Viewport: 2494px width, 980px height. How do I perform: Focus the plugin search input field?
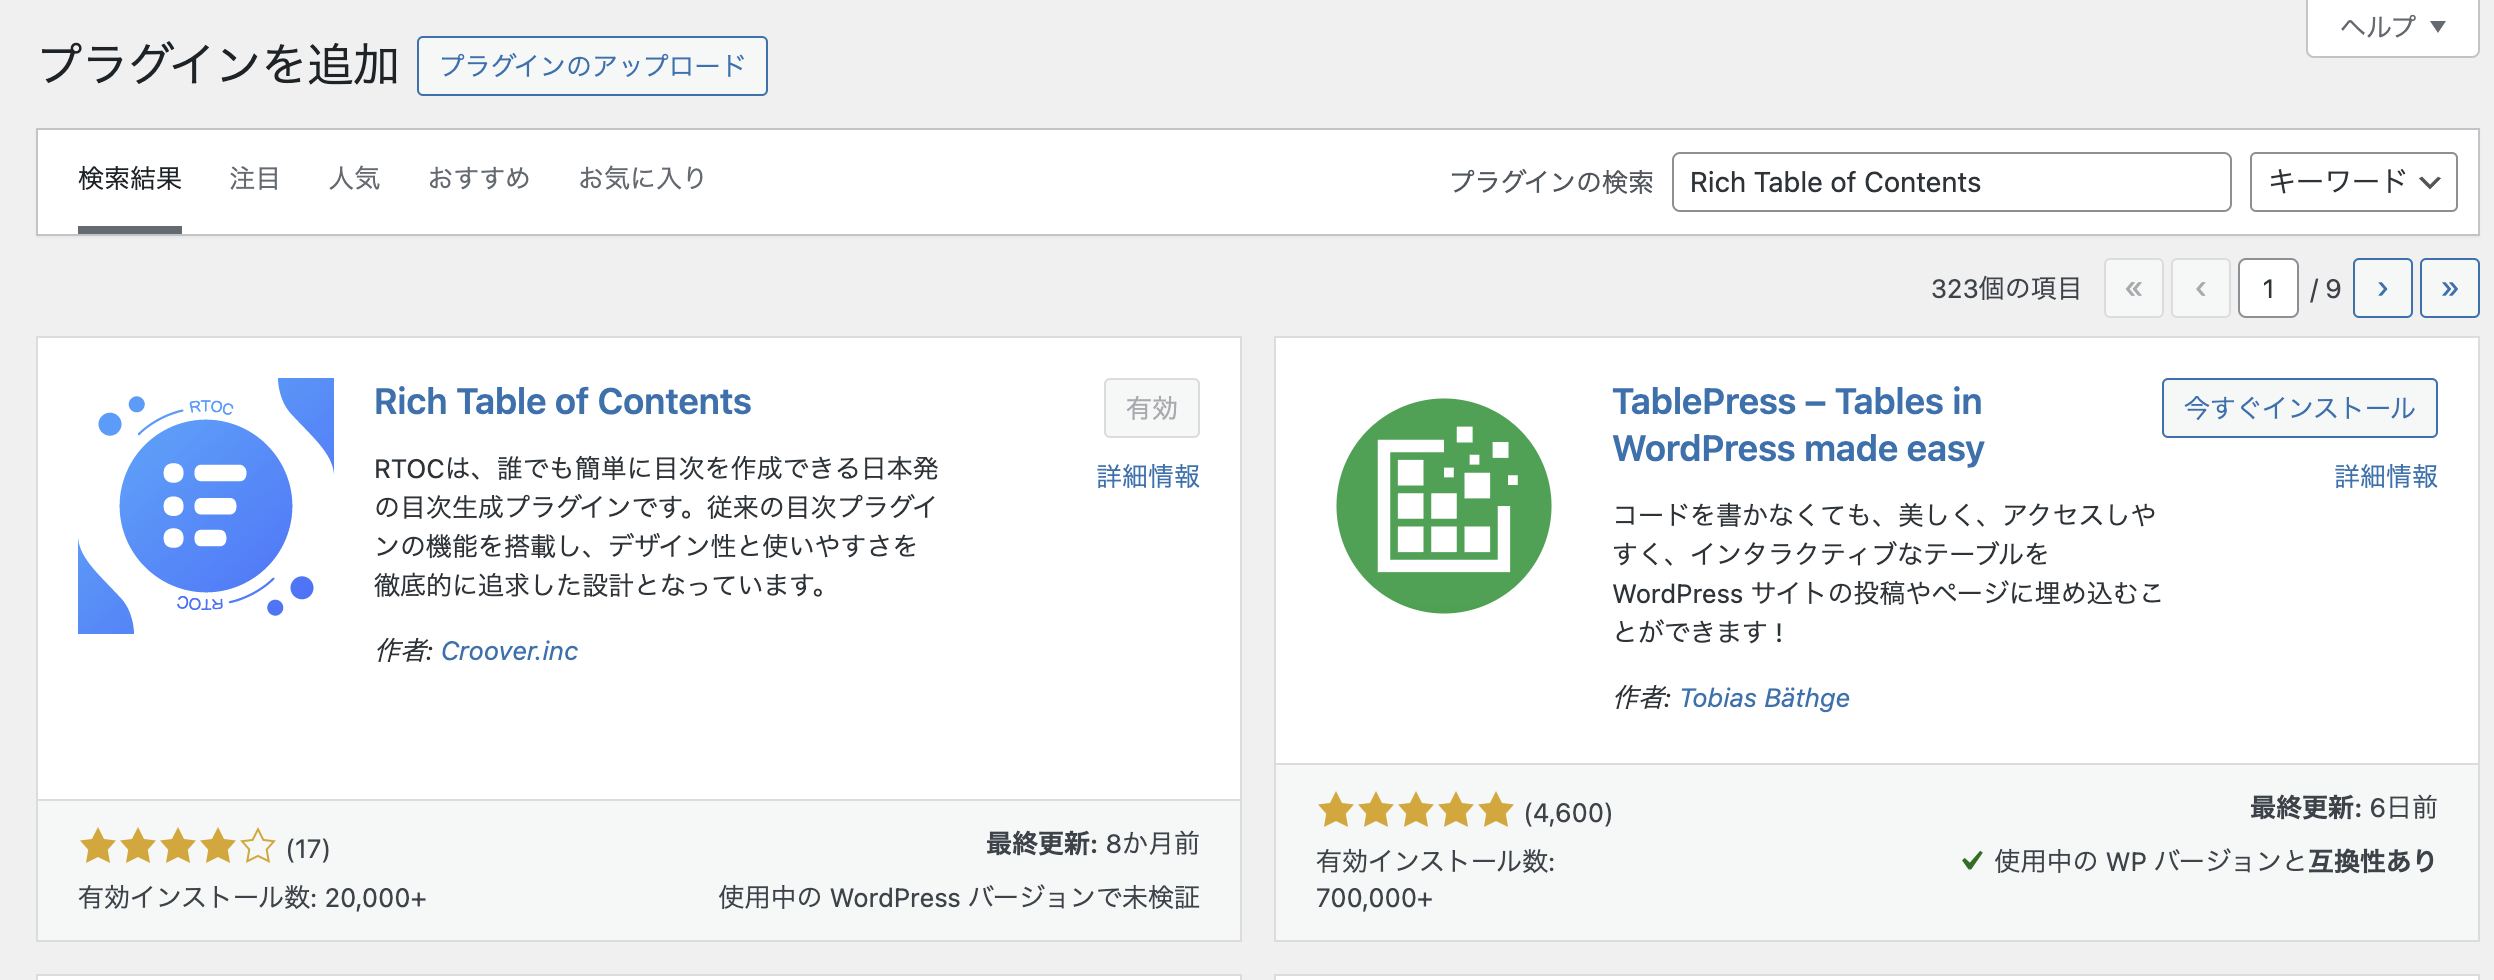click(1951, 182)
